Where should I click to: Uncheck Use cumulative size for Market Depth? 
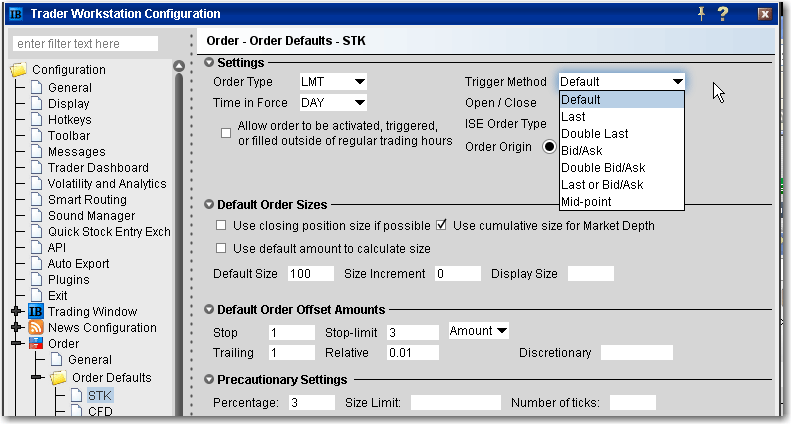coord(441,225)
